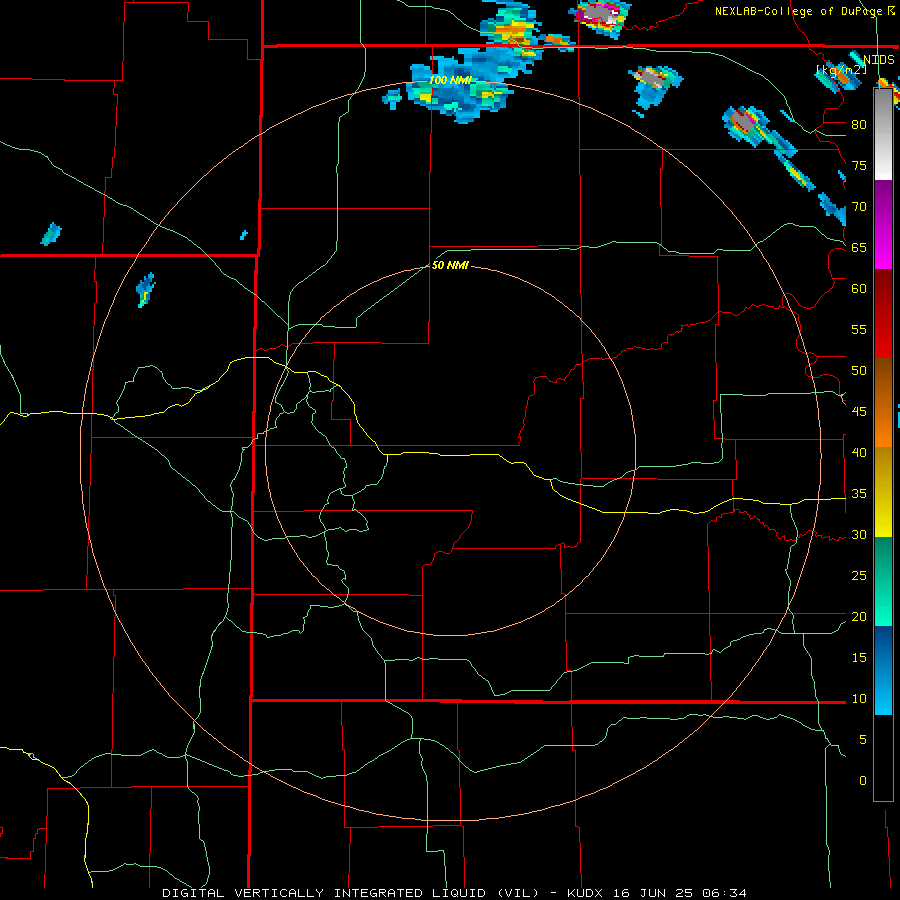
Task: Click the 60 value on the VIL scale
Action: click(859, 289)
